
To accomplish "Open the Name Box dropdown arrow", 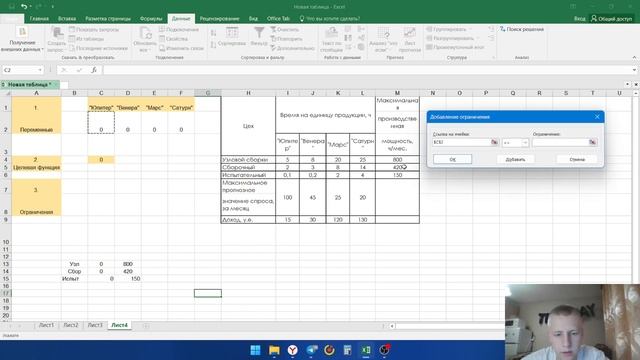I will [x=40, y=70].
